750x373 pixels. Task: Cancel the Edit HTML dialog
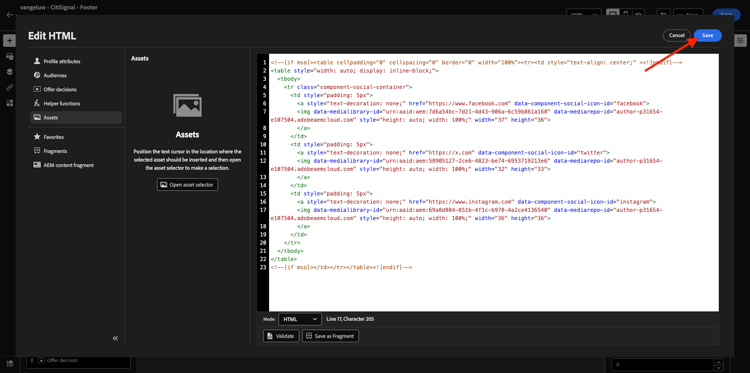(x=677, y=35)
